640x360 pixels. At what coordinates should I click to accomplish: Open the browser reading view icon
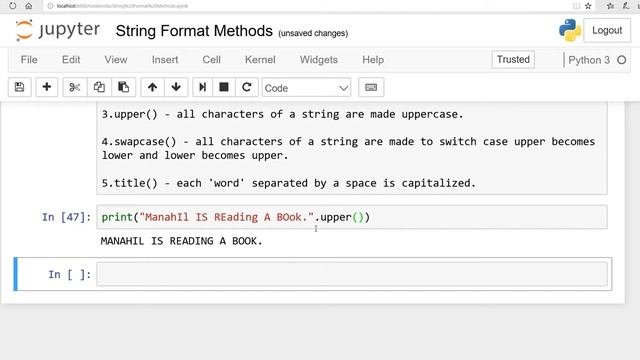tap(576, 6)
